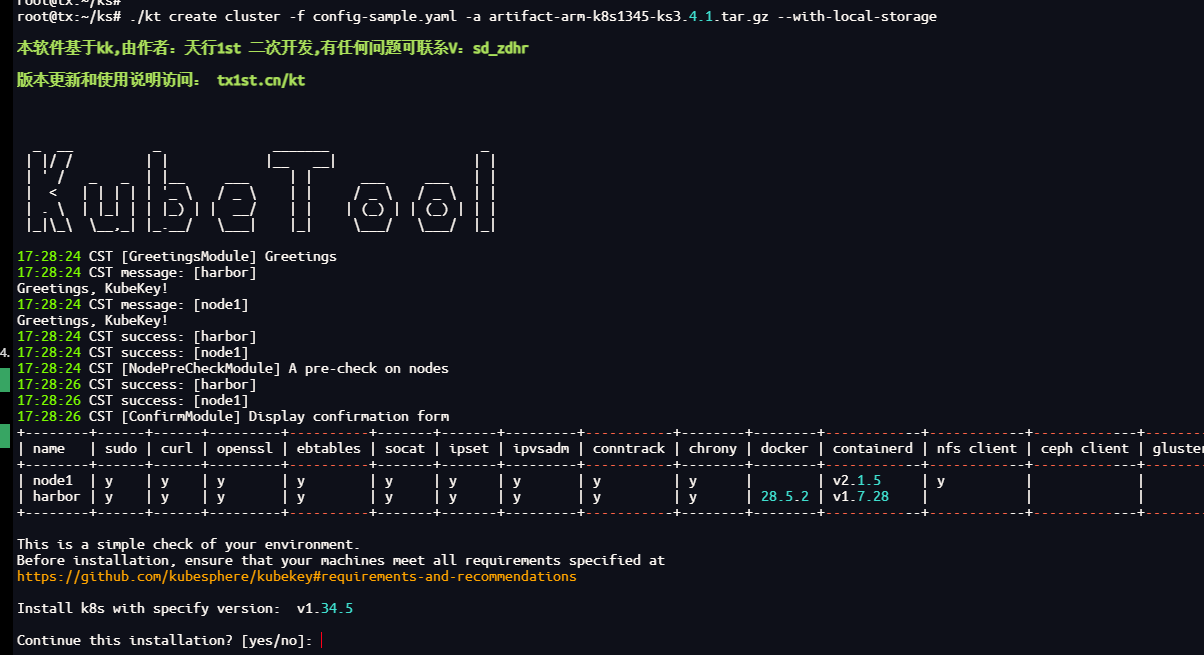Click the ebtables column header
The height and width of the screenshot is (655, 1204).
click(x=329, y=448)
